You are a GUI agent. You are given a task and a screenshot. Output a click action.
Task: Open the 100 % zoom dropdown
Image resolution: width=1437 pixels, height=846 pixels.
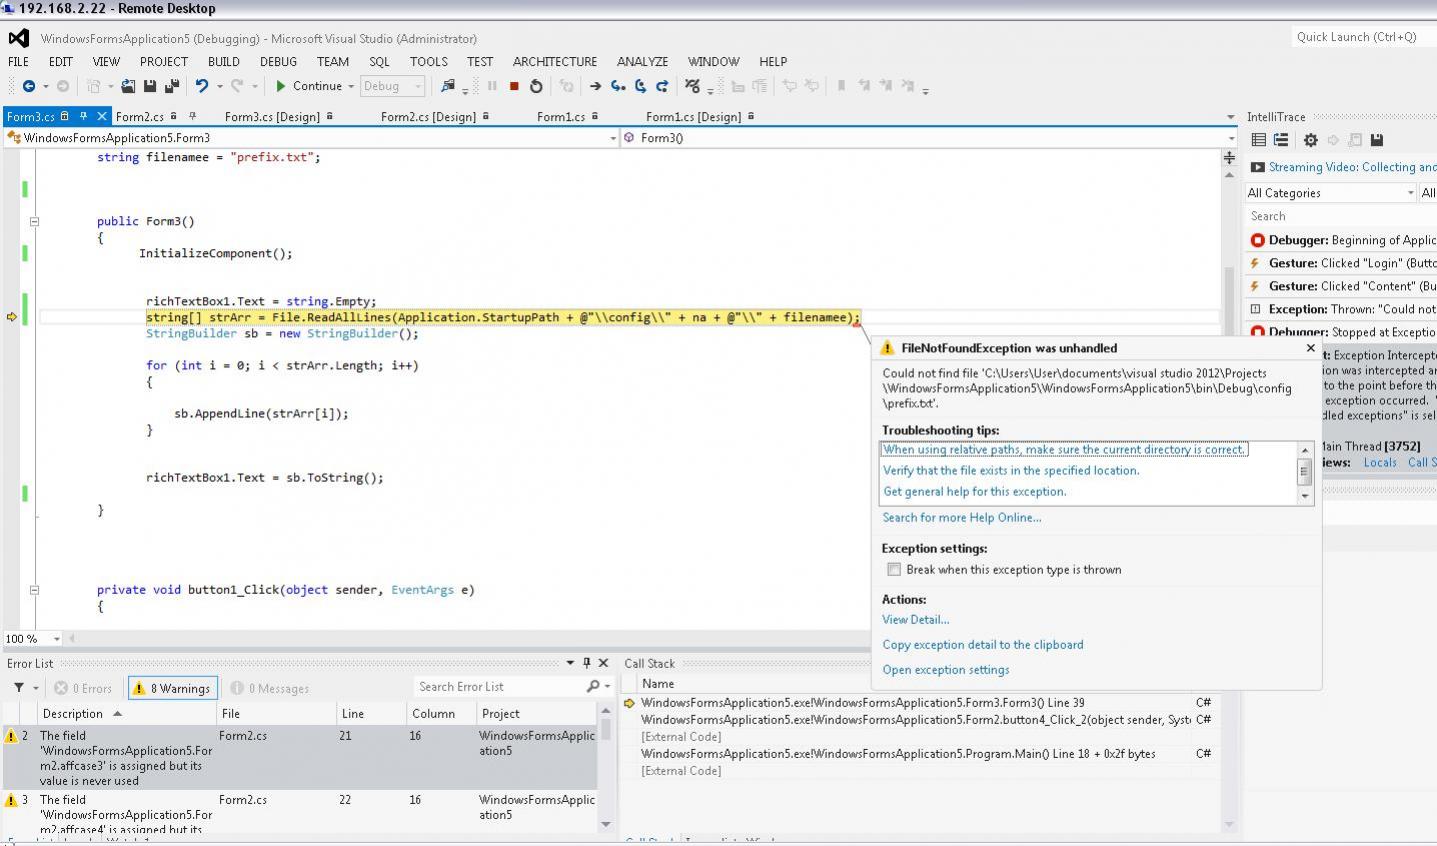tap(57, 638)
